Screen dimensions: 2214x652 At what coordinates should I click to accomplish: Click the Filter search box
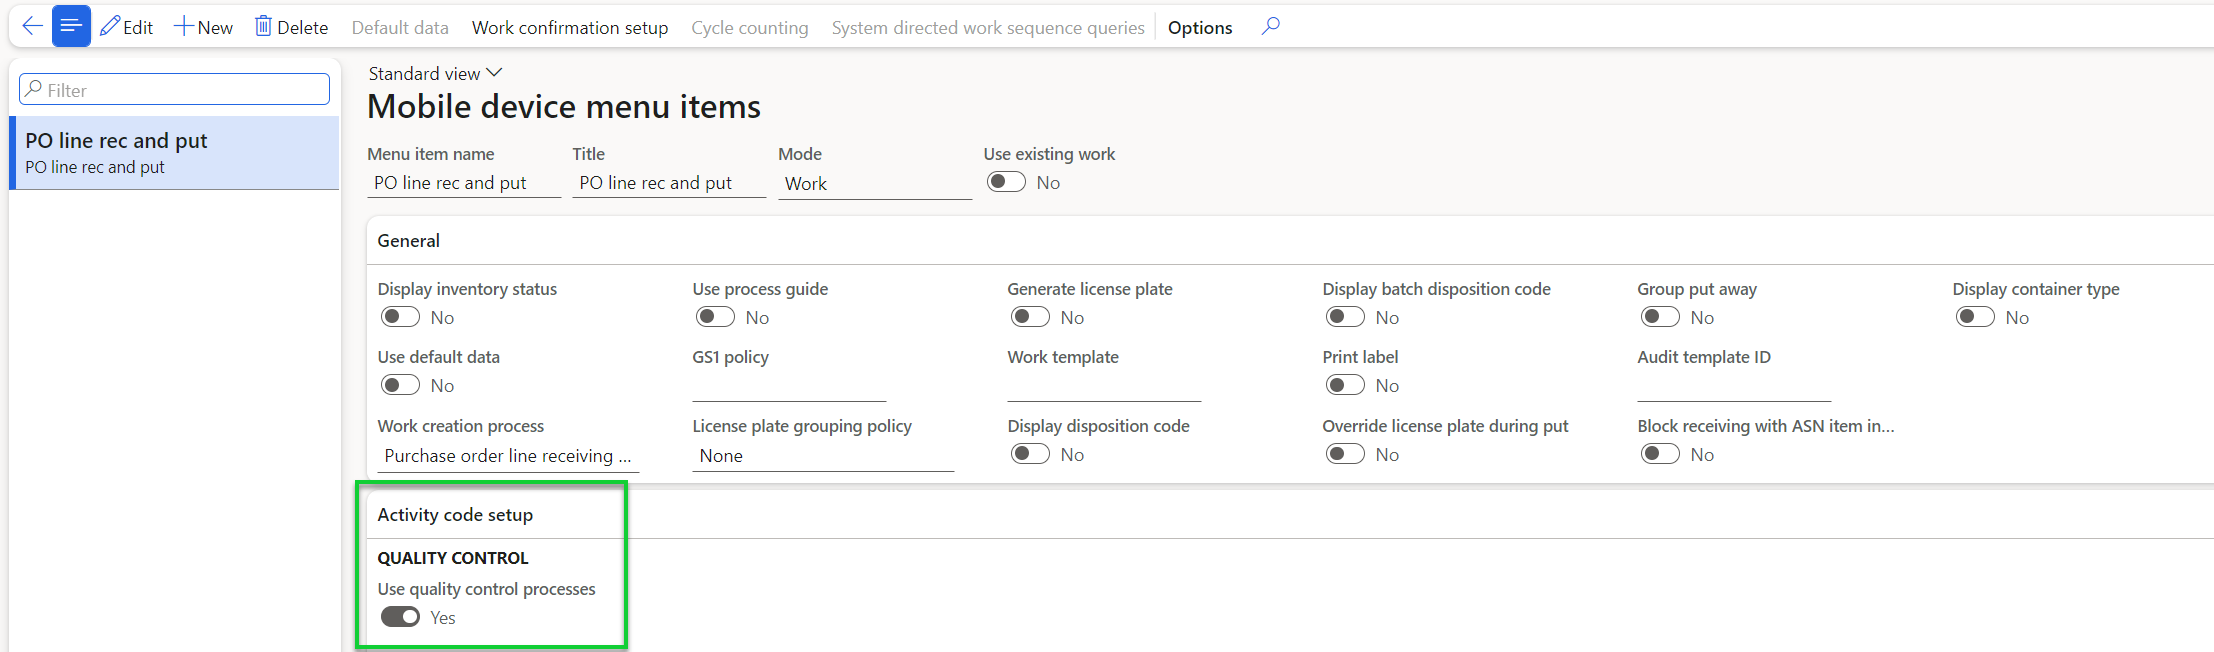[x=174, y=89]
